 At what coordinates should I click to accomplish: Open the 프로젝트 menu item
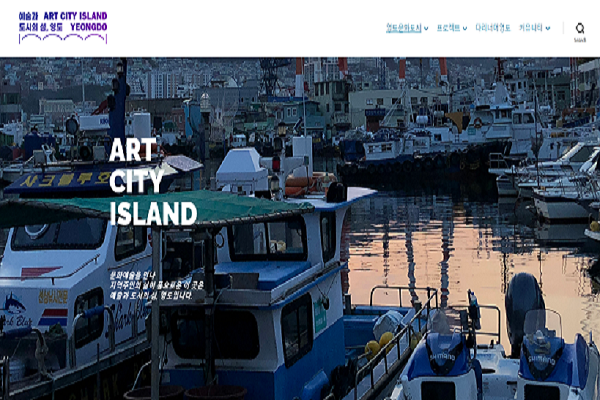click(448, 28)
